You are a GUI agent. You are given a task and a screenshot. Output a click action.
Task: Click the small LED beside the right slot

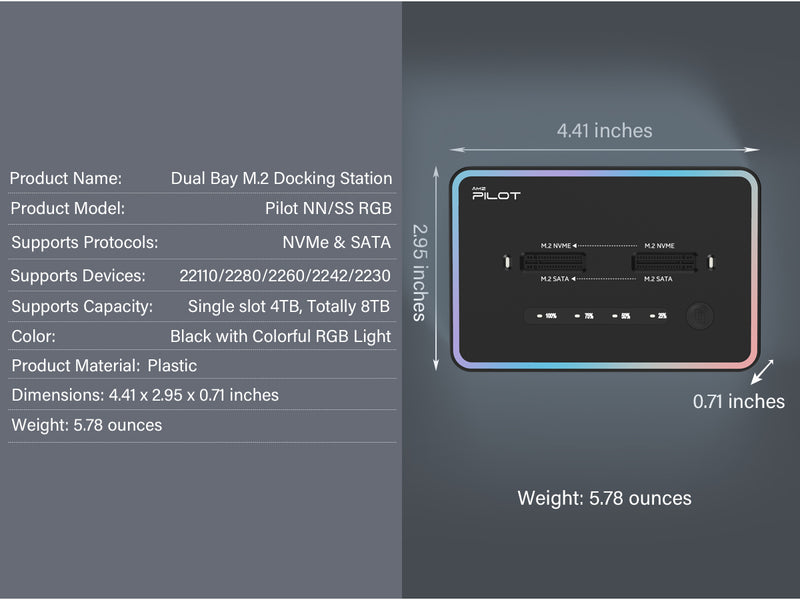coord(711,262)
